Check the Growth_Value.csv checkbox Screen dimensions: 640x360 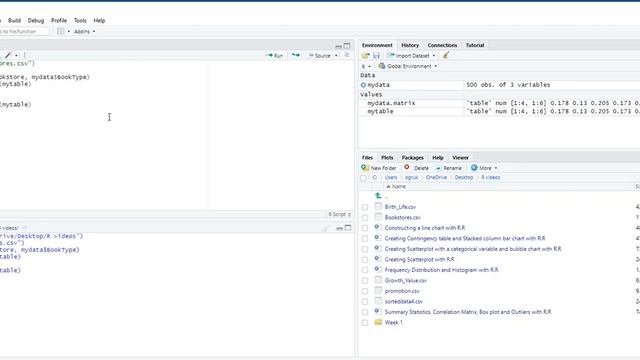click(365, 281)
